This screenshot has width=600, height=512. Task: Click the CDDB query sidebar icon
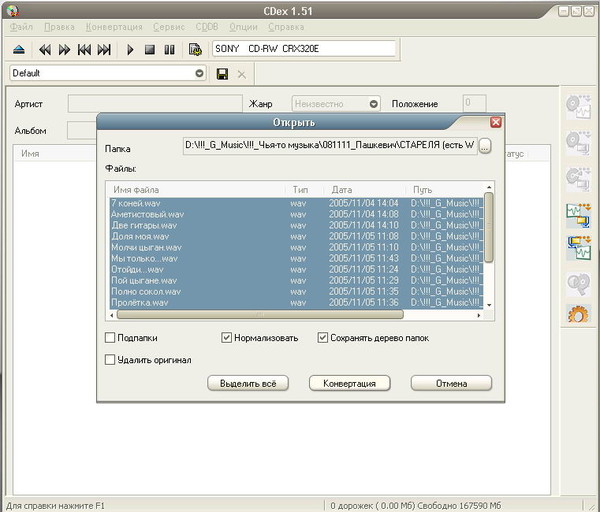pos(579,284)
